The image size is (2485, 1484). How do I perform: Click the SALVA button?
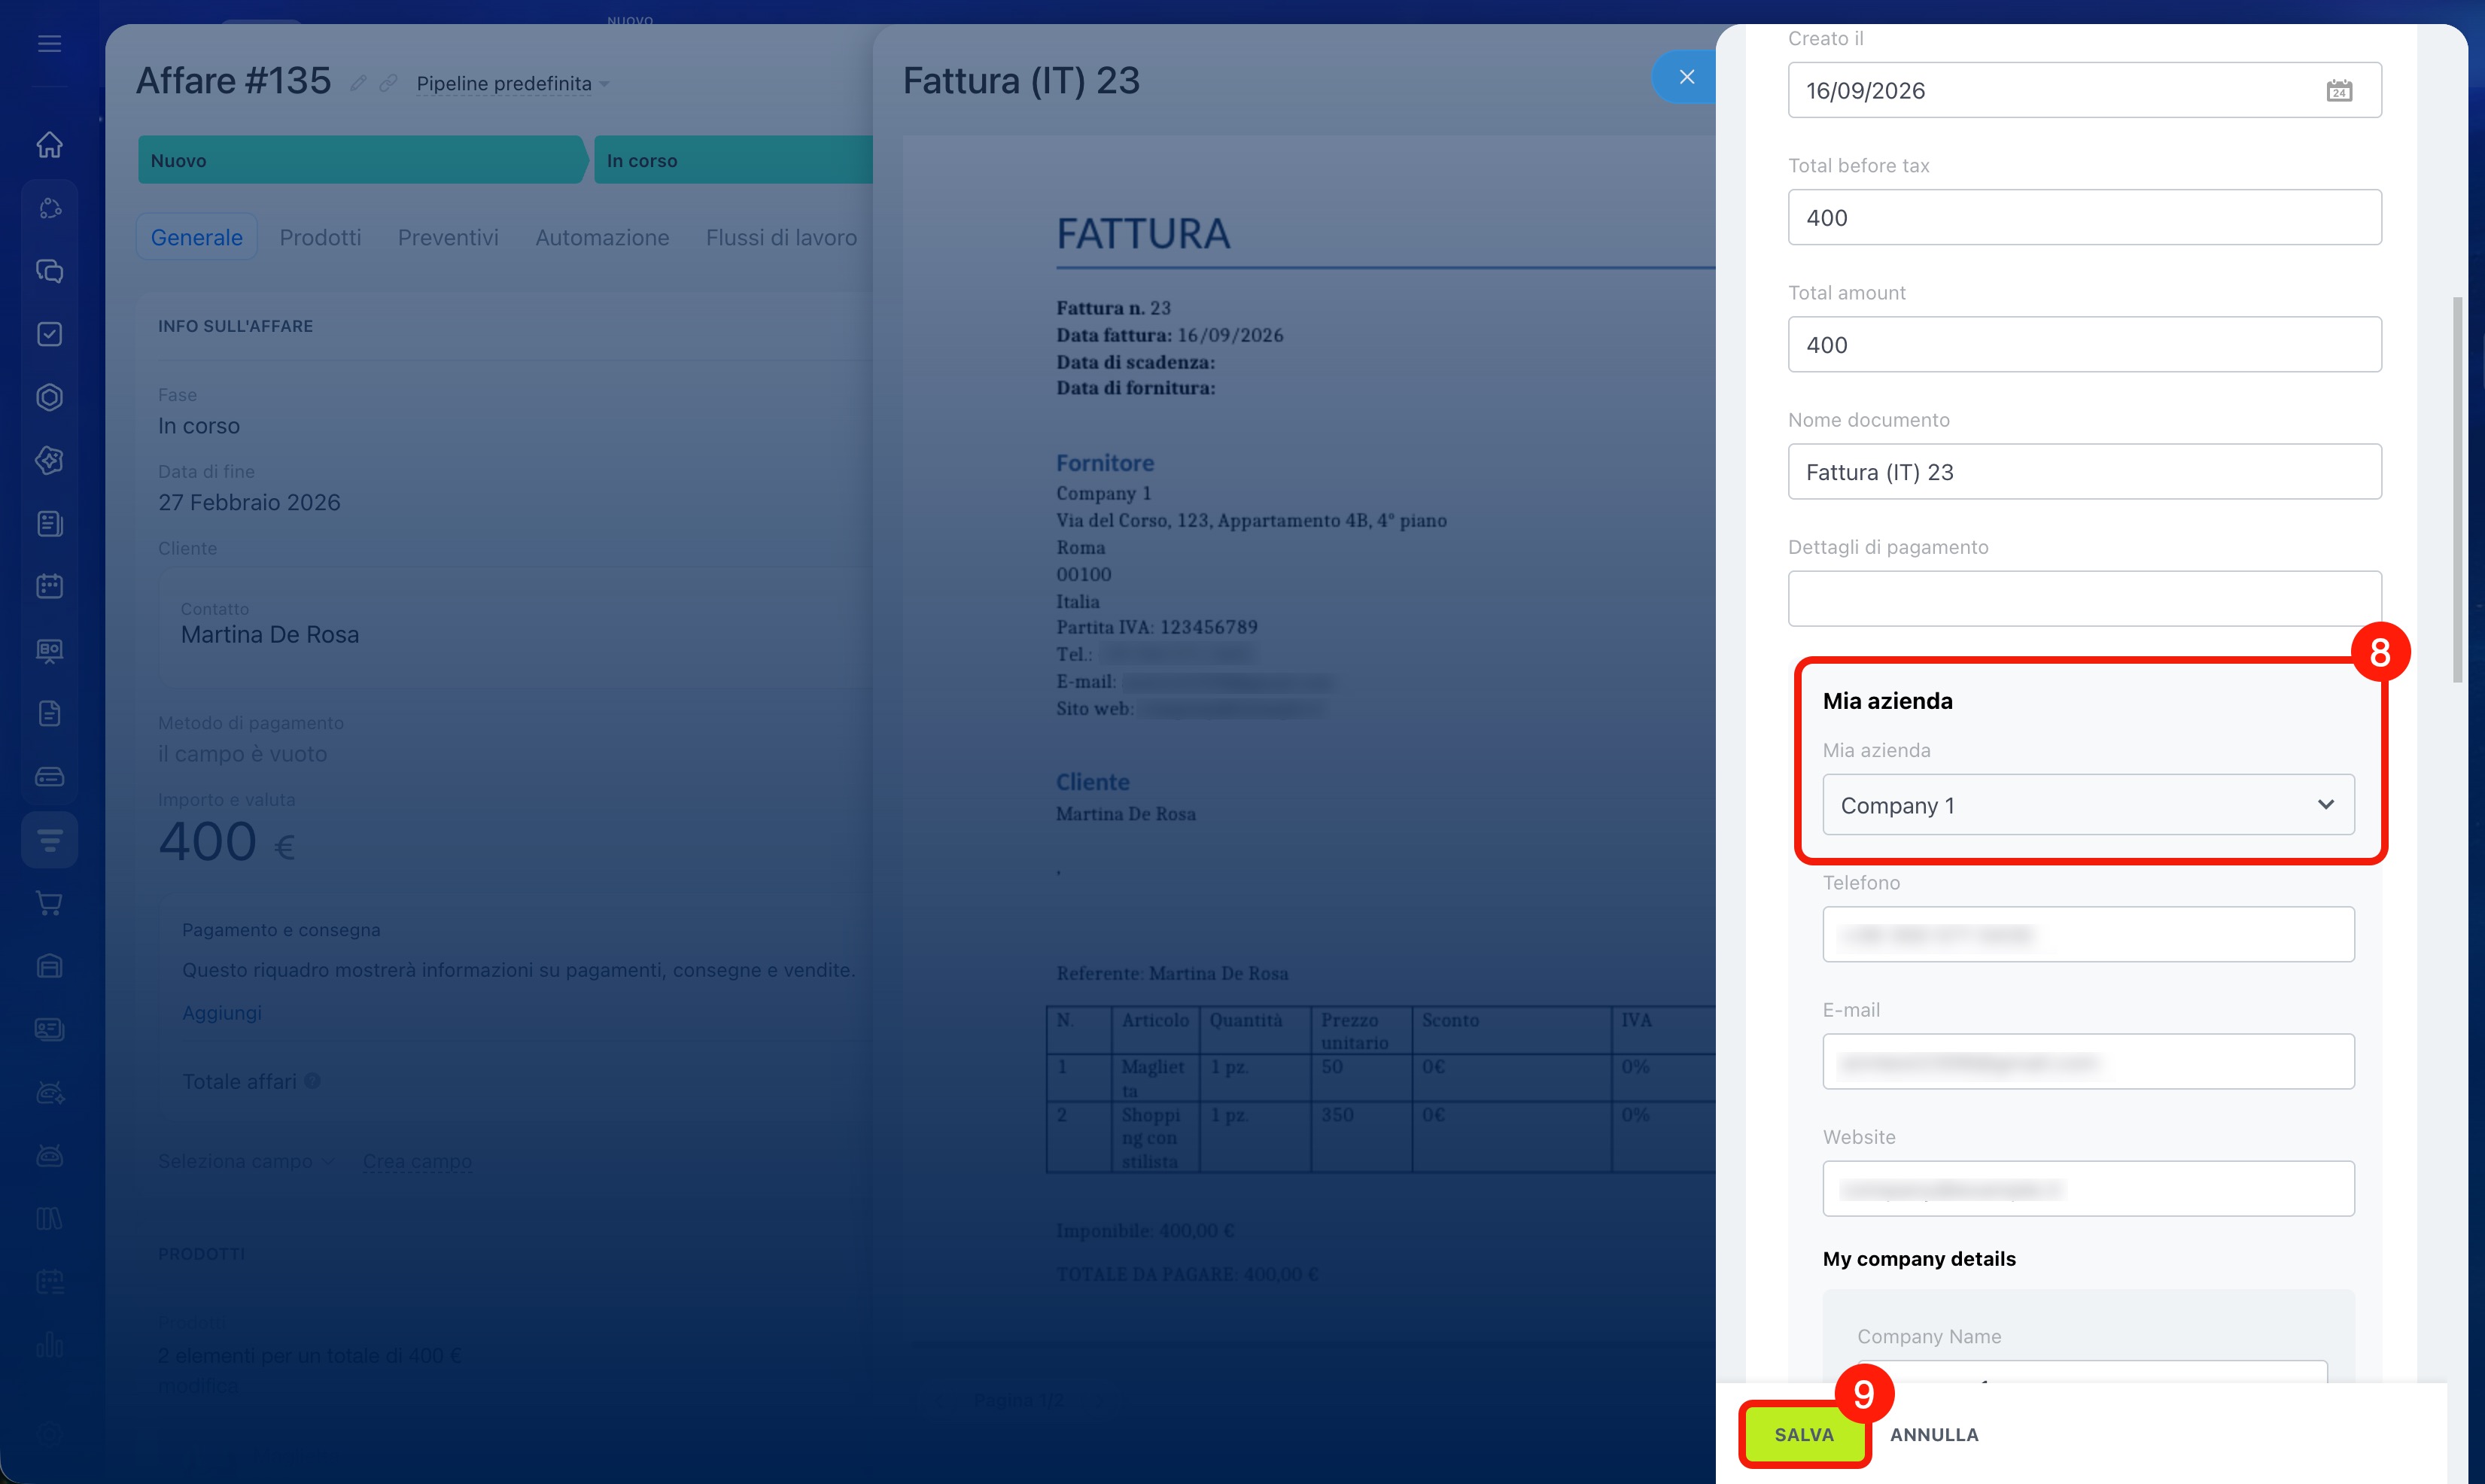point(1804,1434)
